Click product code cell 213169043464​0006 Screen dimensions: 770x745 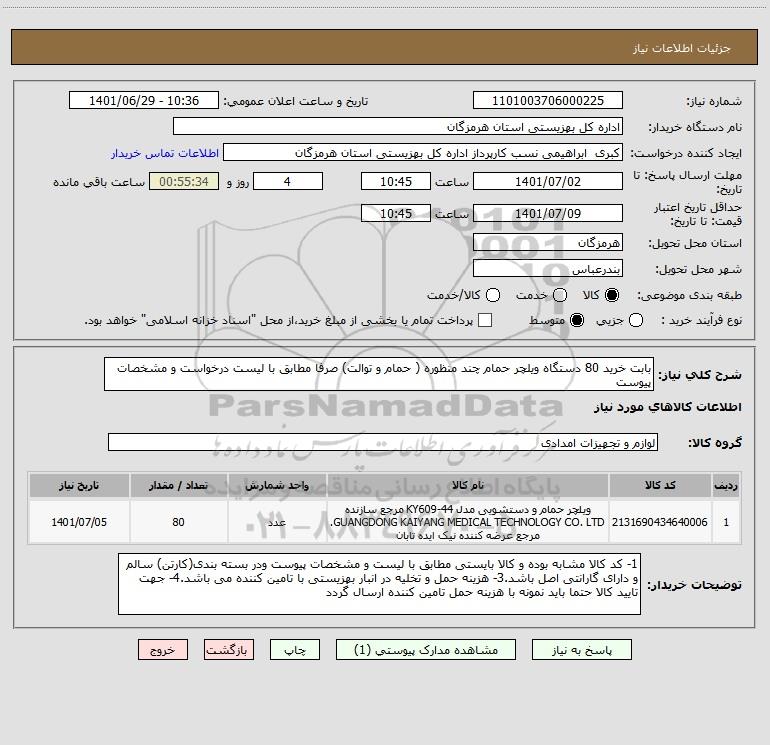660,522
